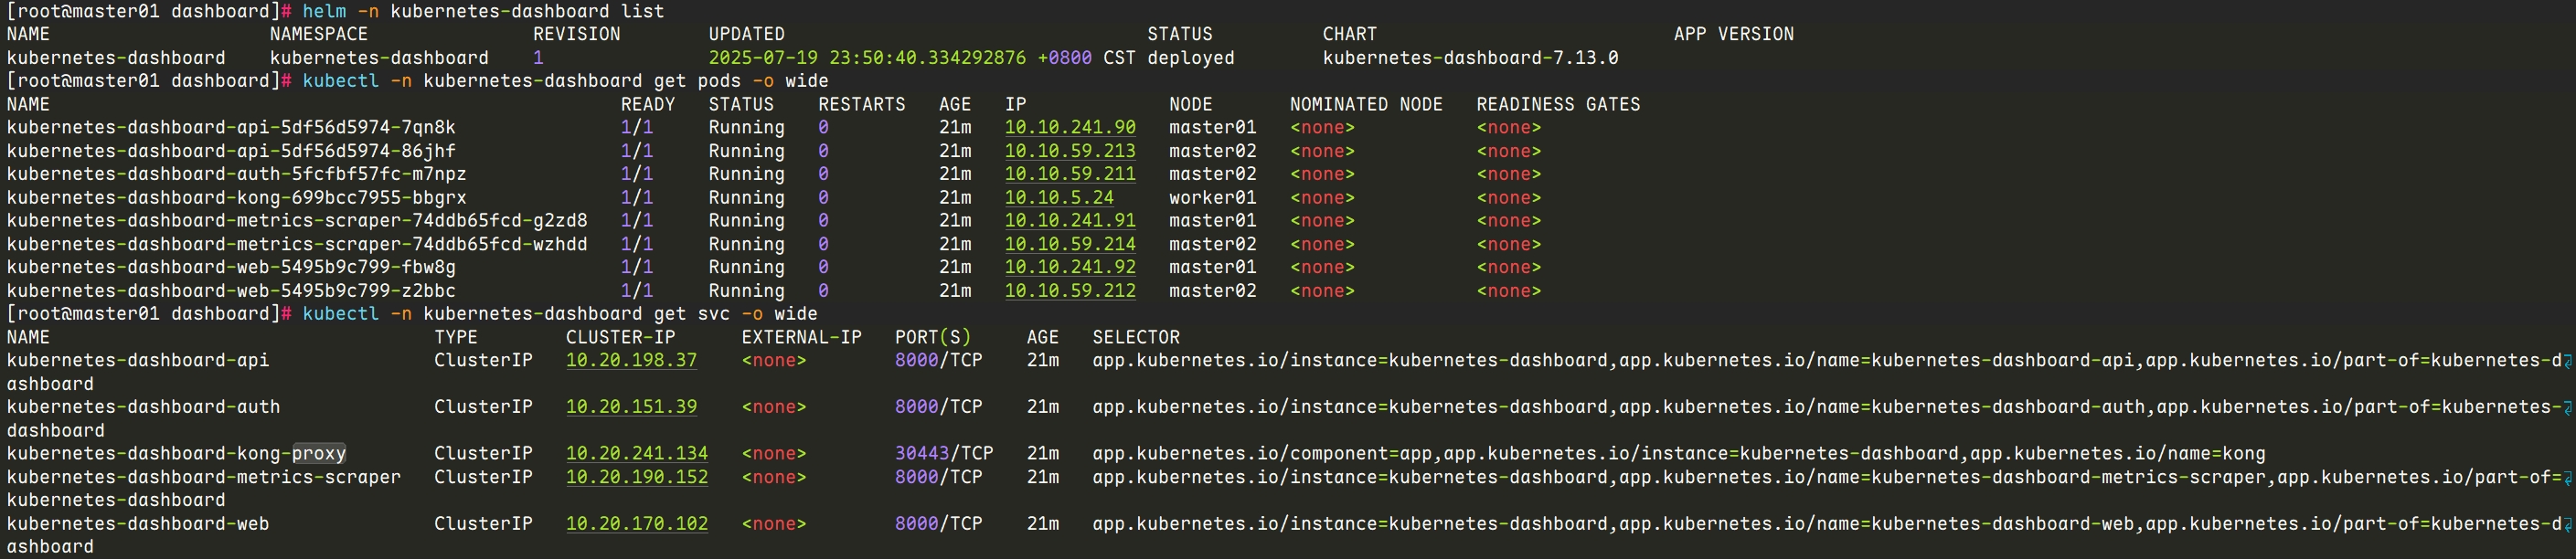Screen dimensions: 2576x559
Task: Open the metrics-scraper cluster IP 10.20.190.152
Action: tap(636, 477)
